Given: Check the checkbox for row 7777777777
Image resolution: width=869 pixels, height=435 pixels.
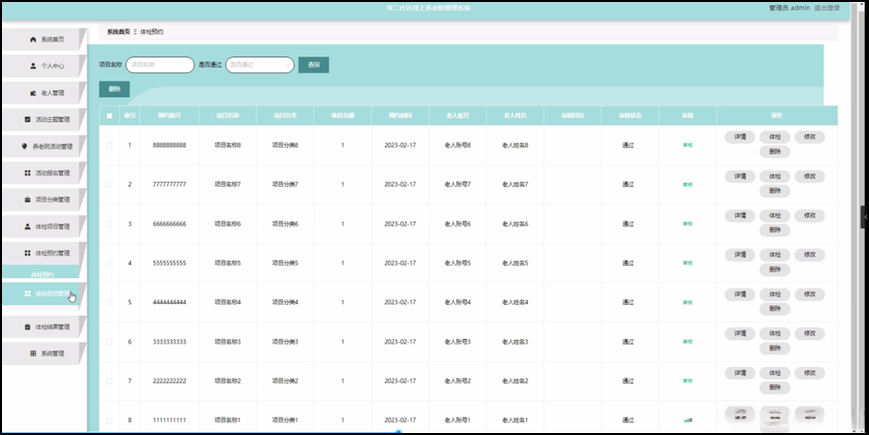Looking at the screenshot, I should click(x=109, y=185).
